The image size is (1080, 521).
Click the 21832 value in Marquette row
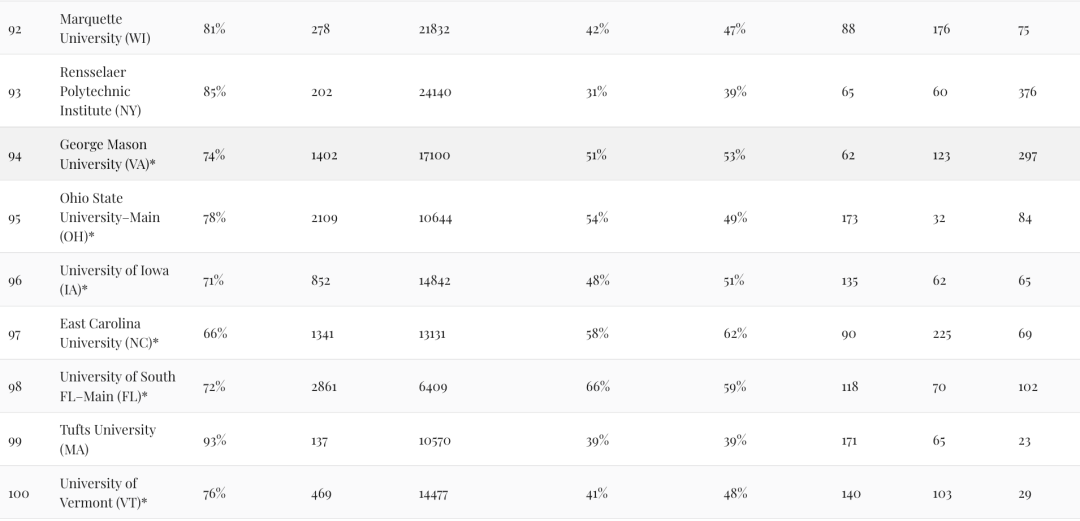tap(434, 29)
